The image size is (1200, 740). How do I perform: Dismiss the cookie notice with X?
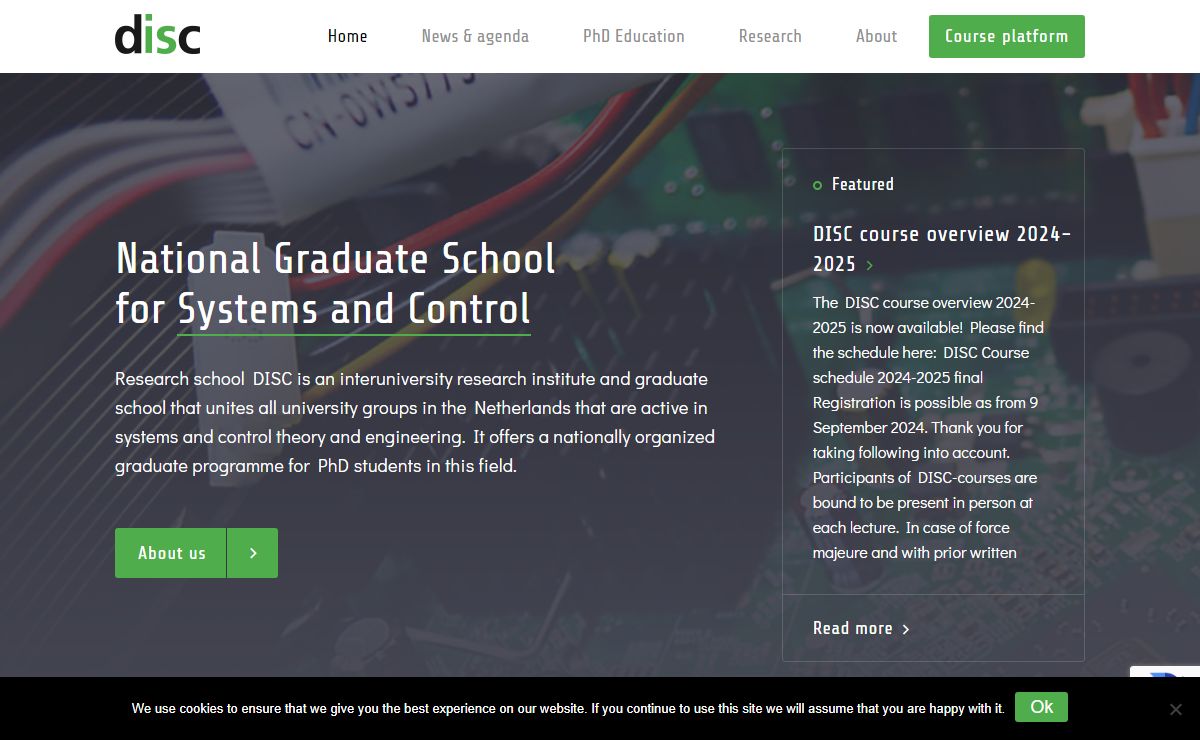pos(1176,709)
